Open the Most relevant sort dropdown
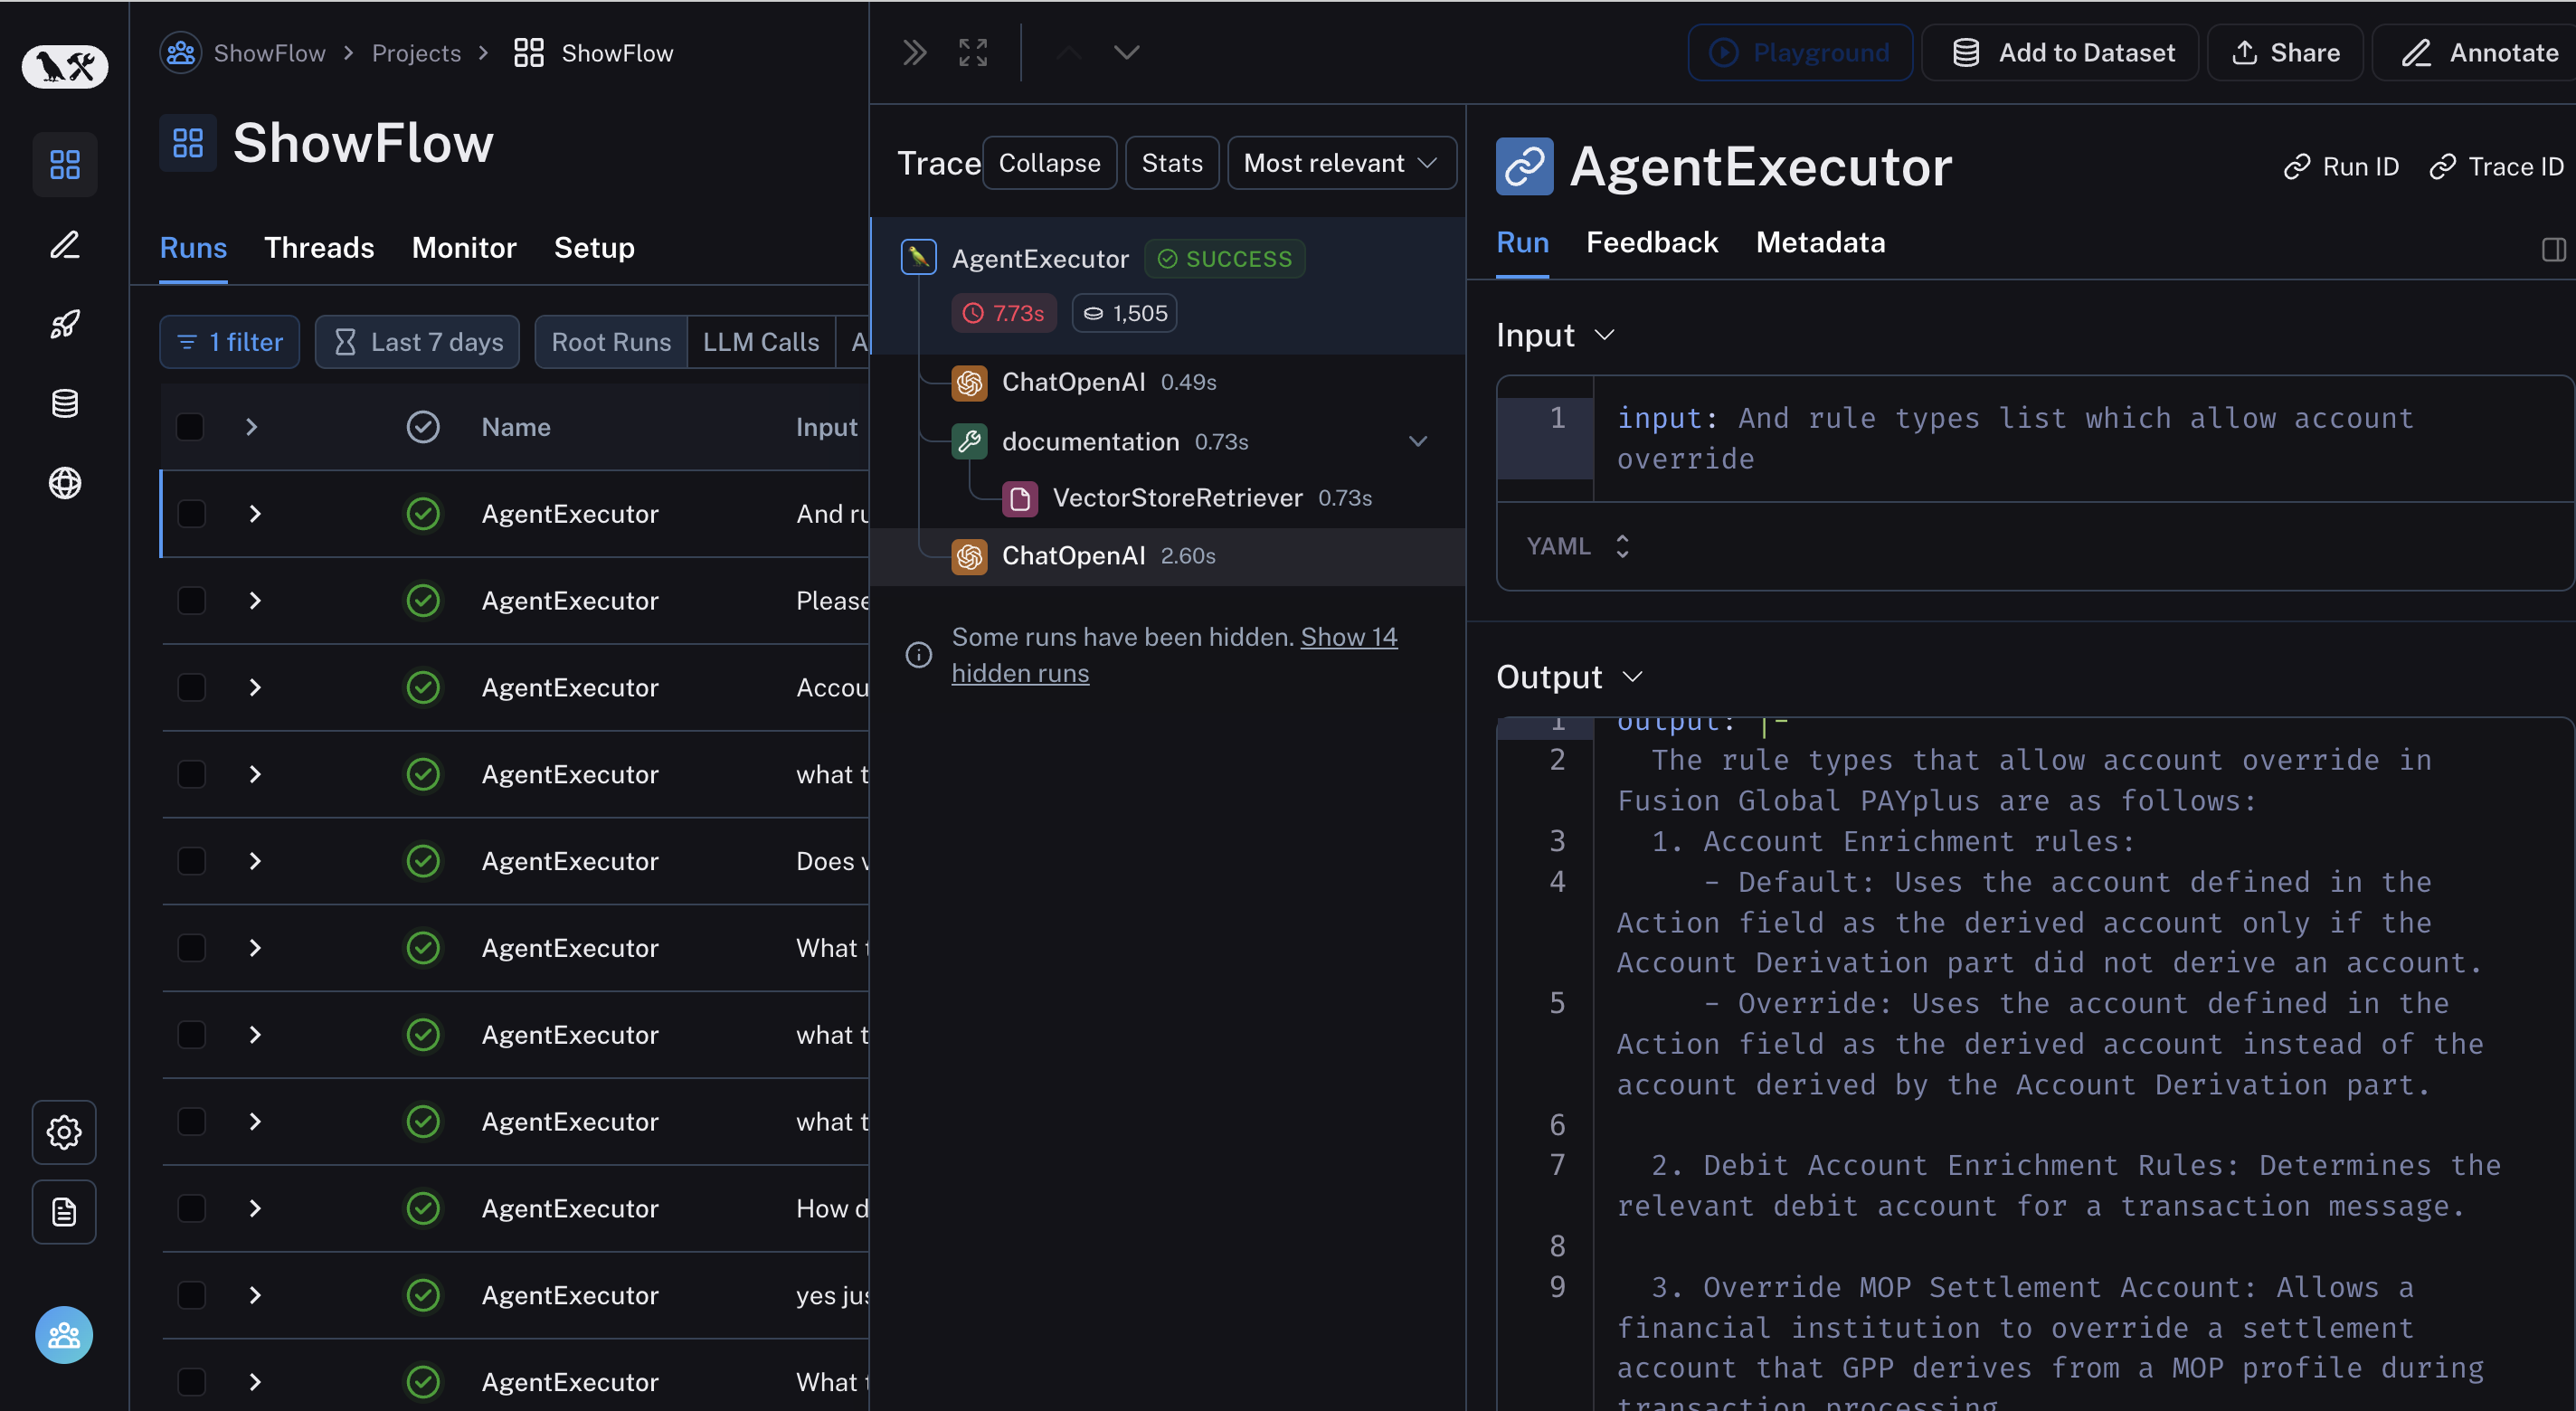Viewport: 2576px width, 1411px height. 1341,163
